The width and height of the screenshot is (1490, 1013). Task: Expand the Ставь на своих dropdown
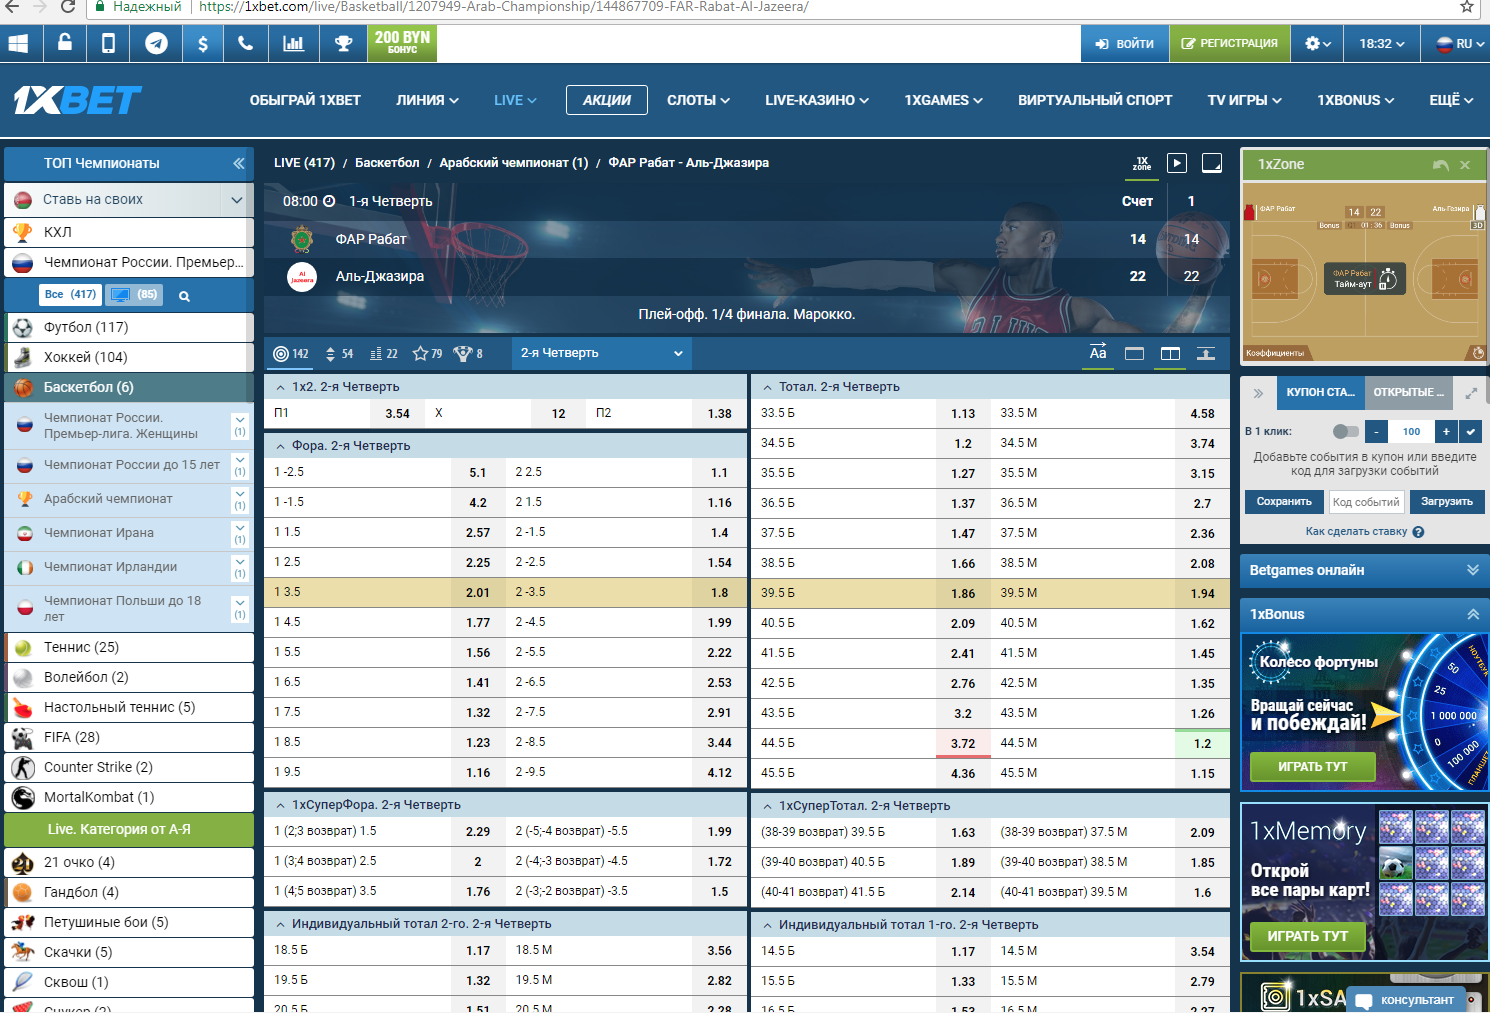coord(236,200)
